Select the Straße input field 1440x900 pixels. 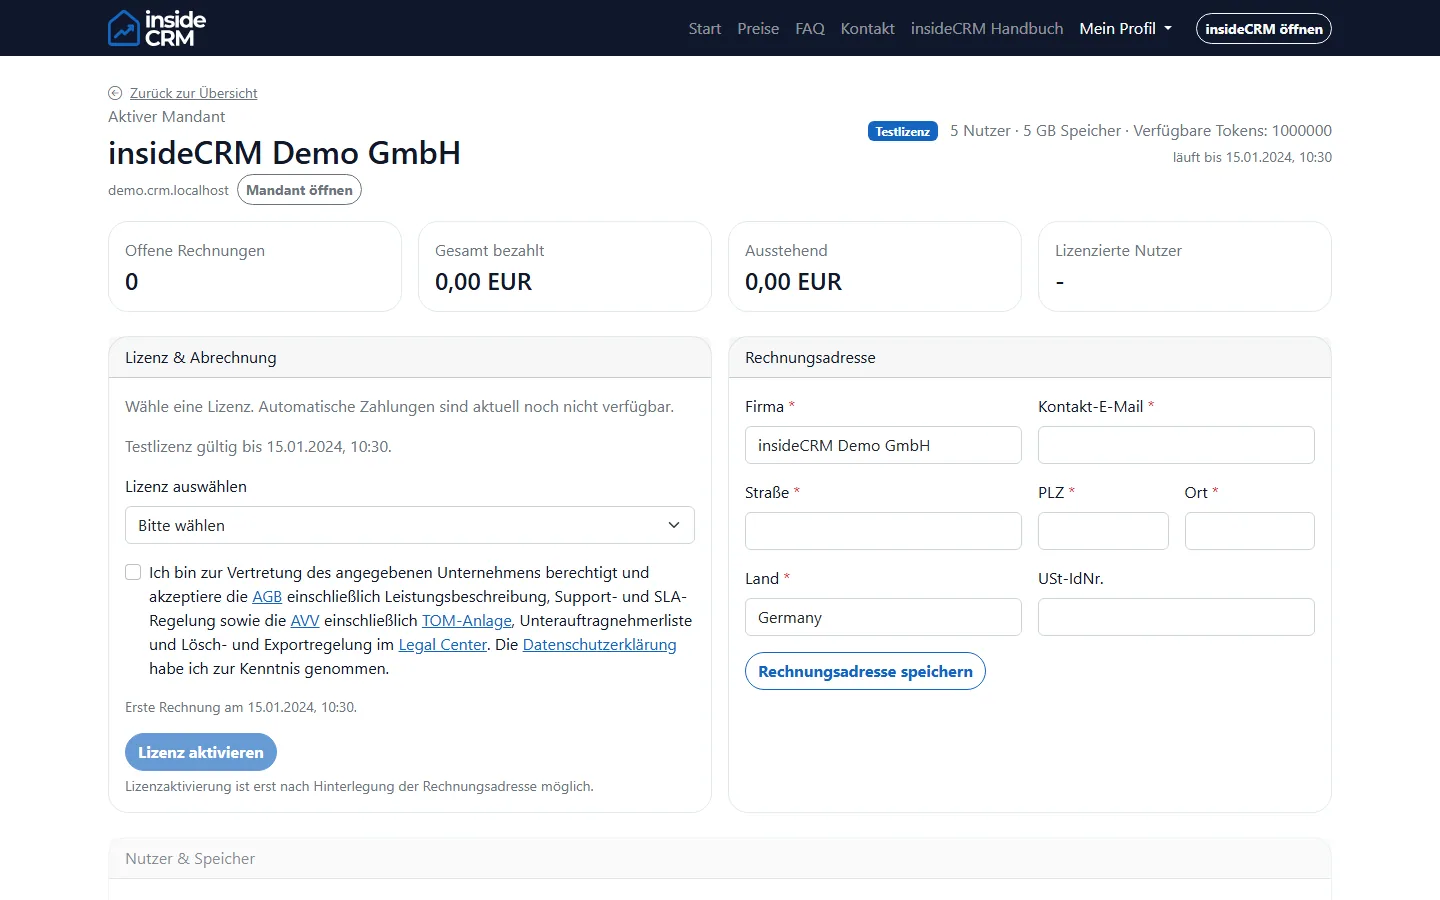pyautogui.click(x=883, y=531)
